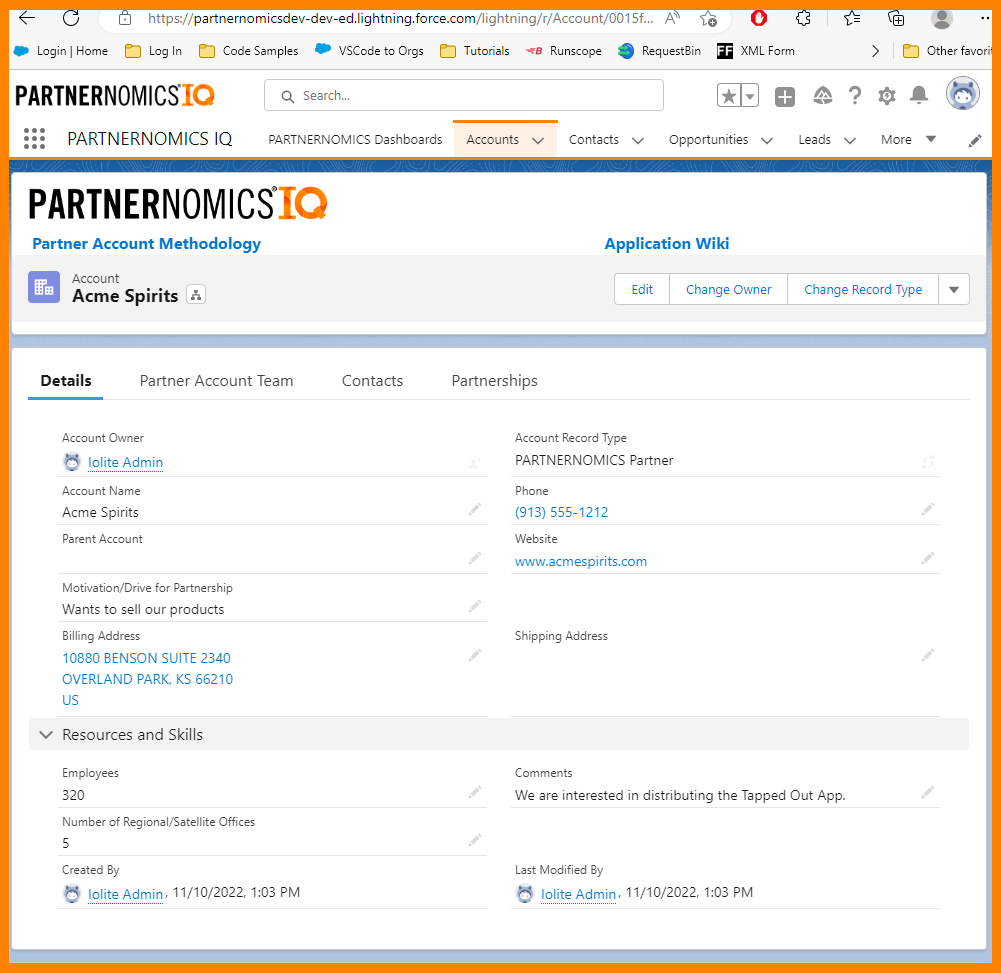Open Iolite Admin link under Last Modified By
This screenshot has width=1001, height=973.
tap(578, 894)
